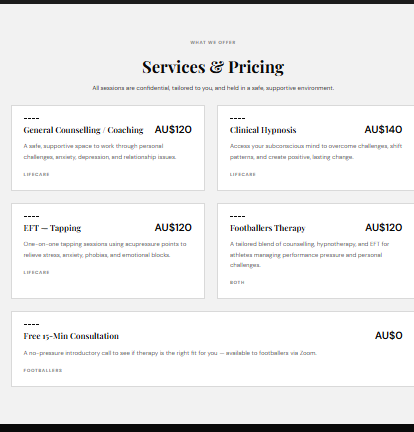Click the AU$120 price on EFT Tapping
Image resolution: width=414 pixels, height=432 pixels.
(x=173, y=227)
